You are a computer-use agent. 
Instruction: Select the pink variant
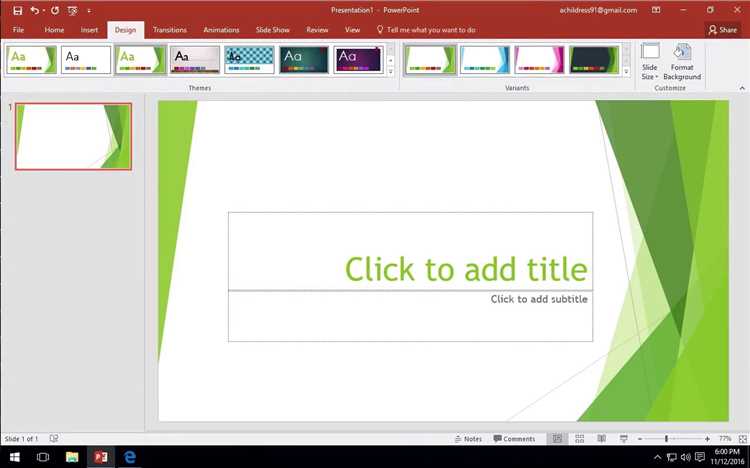point(539,60)
